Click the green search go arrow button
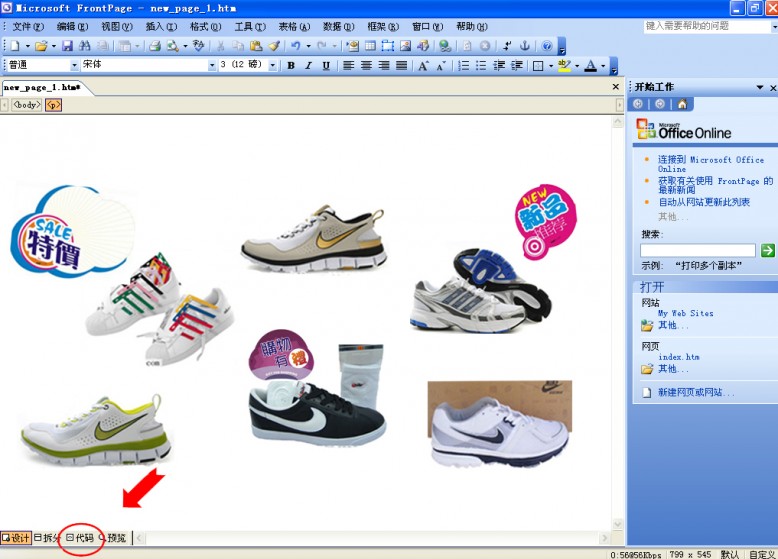Screen dimensions: 778x559 click(x=768, y=250)
